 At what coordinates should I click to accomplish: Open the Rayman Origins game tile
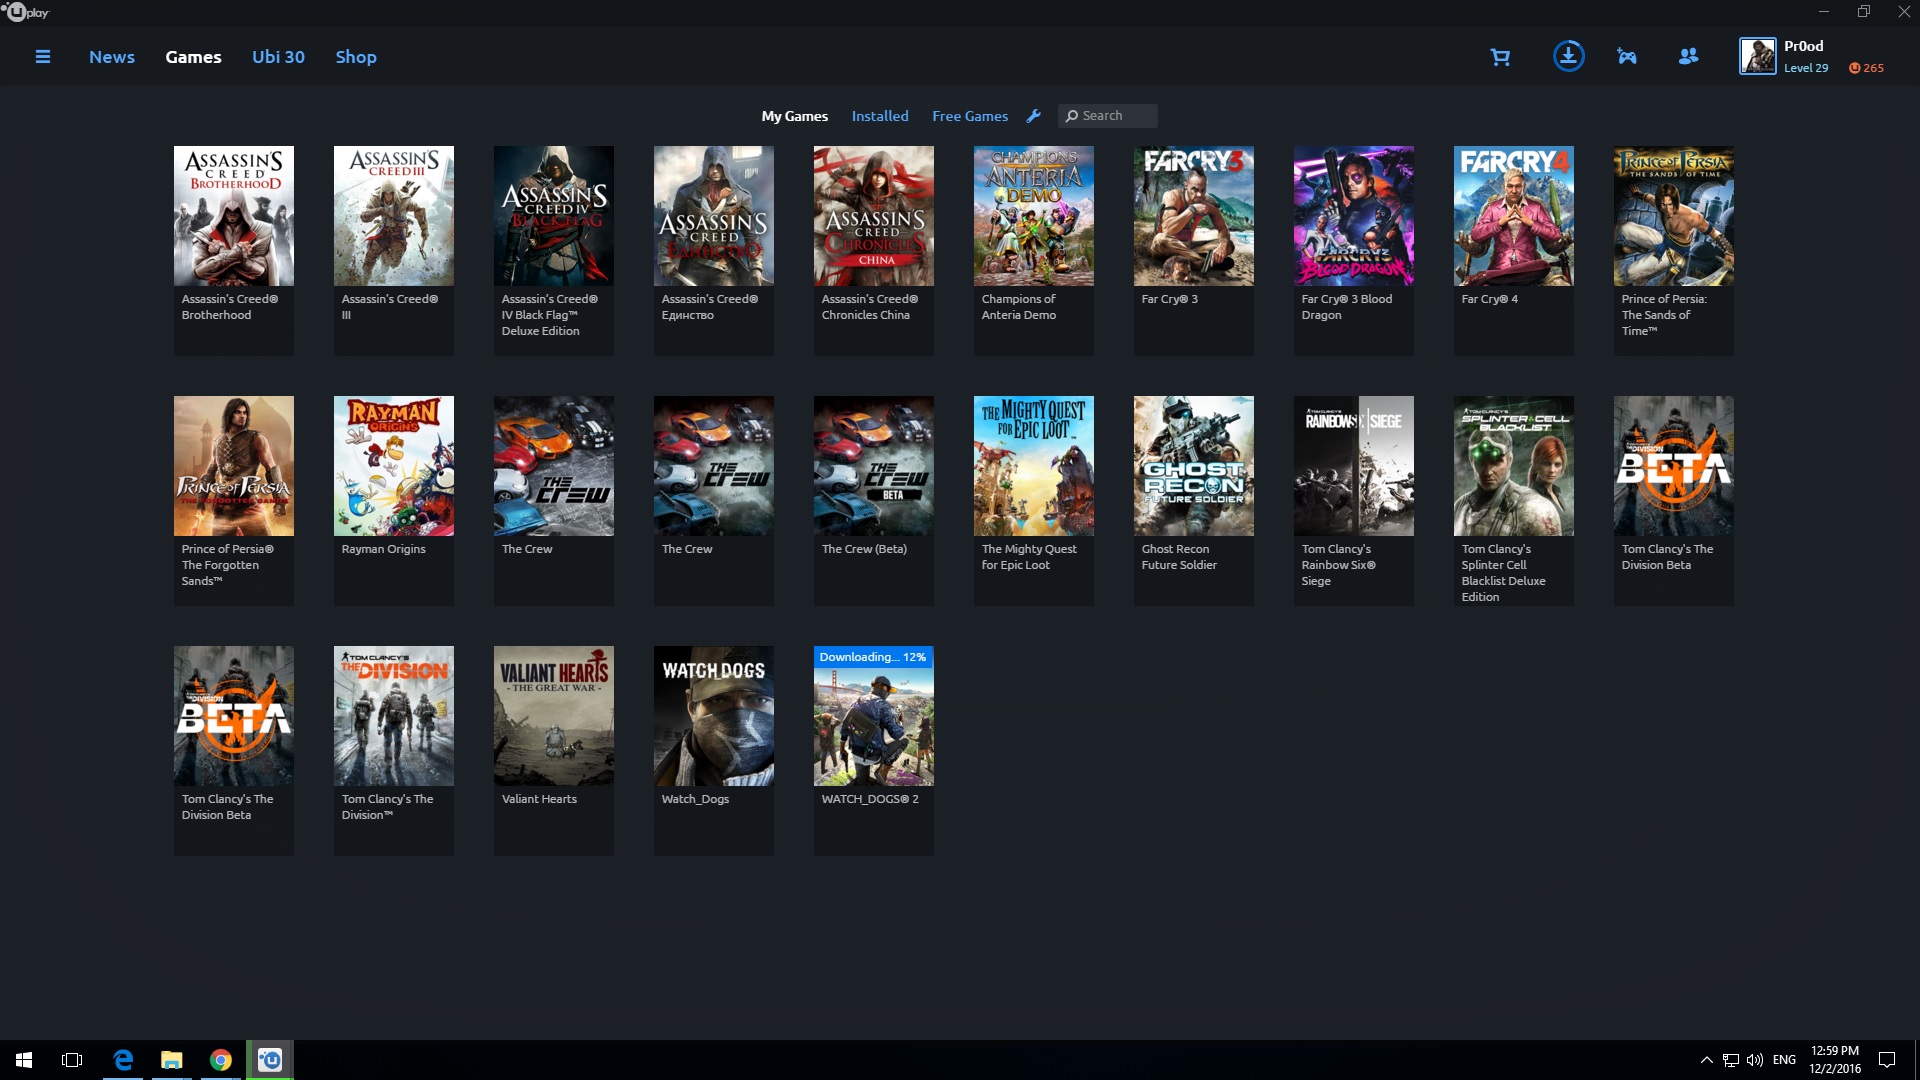[x=393, y=466]
